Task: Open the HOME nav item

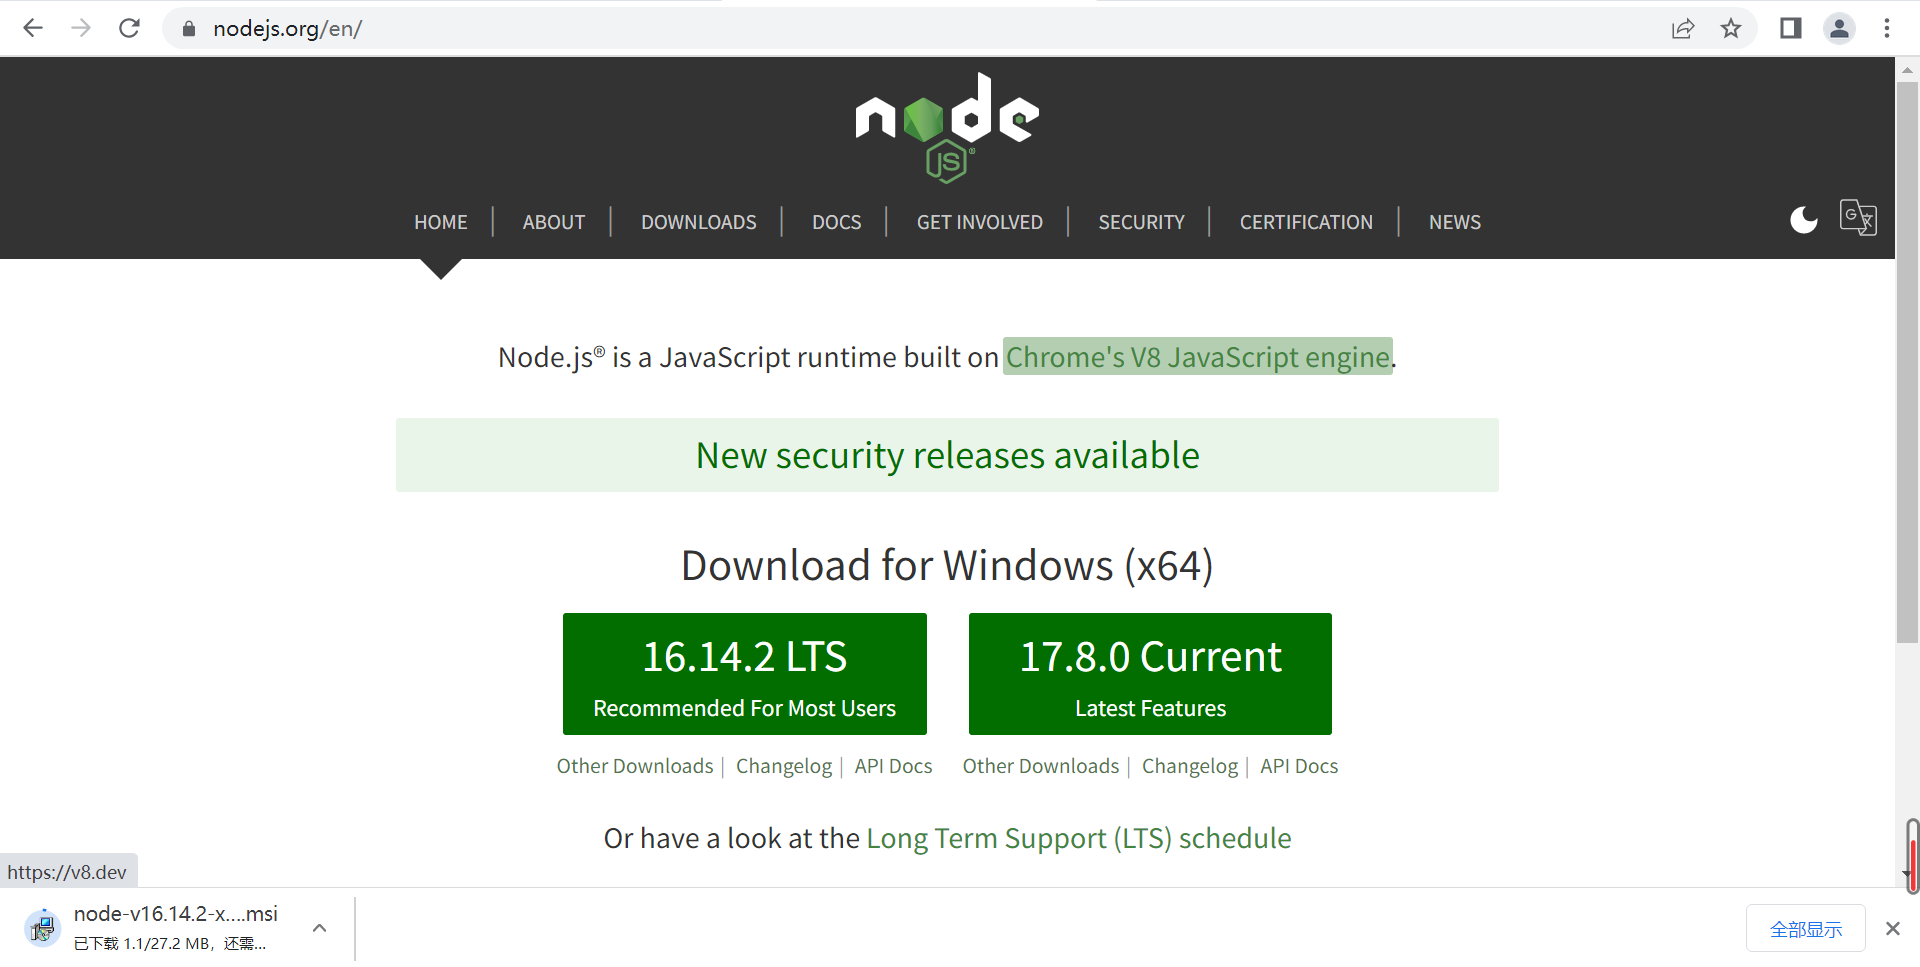Action: (441, 222)
